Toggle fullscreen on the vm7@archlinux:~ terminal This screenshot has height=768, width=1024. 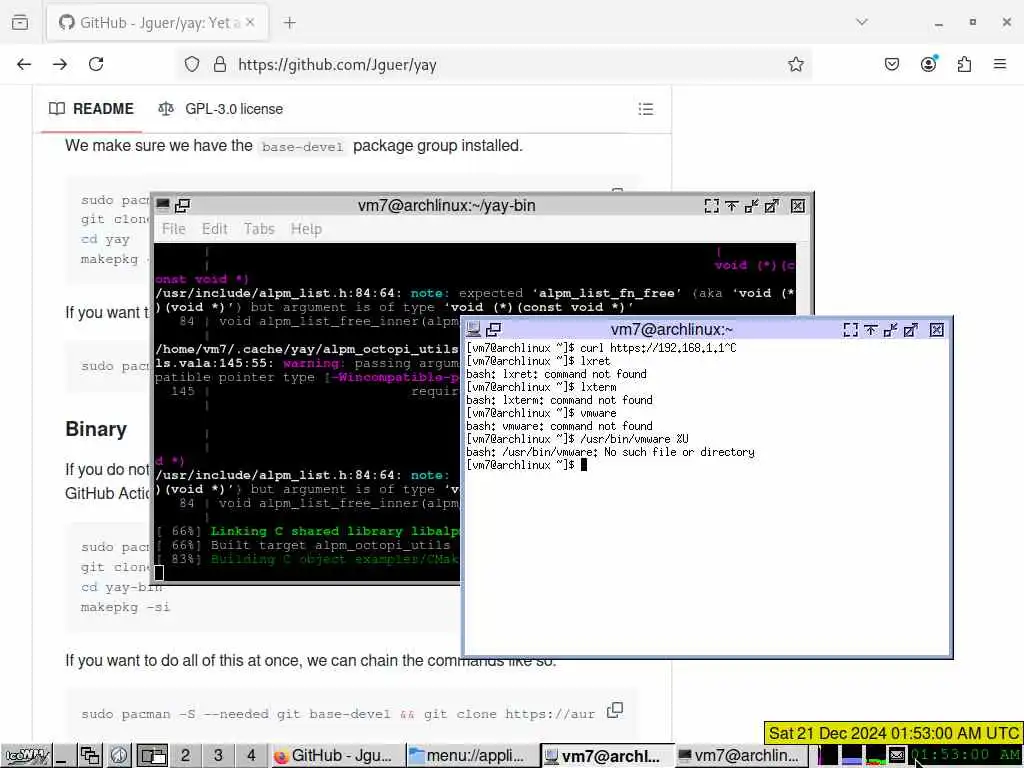point(850,330)
